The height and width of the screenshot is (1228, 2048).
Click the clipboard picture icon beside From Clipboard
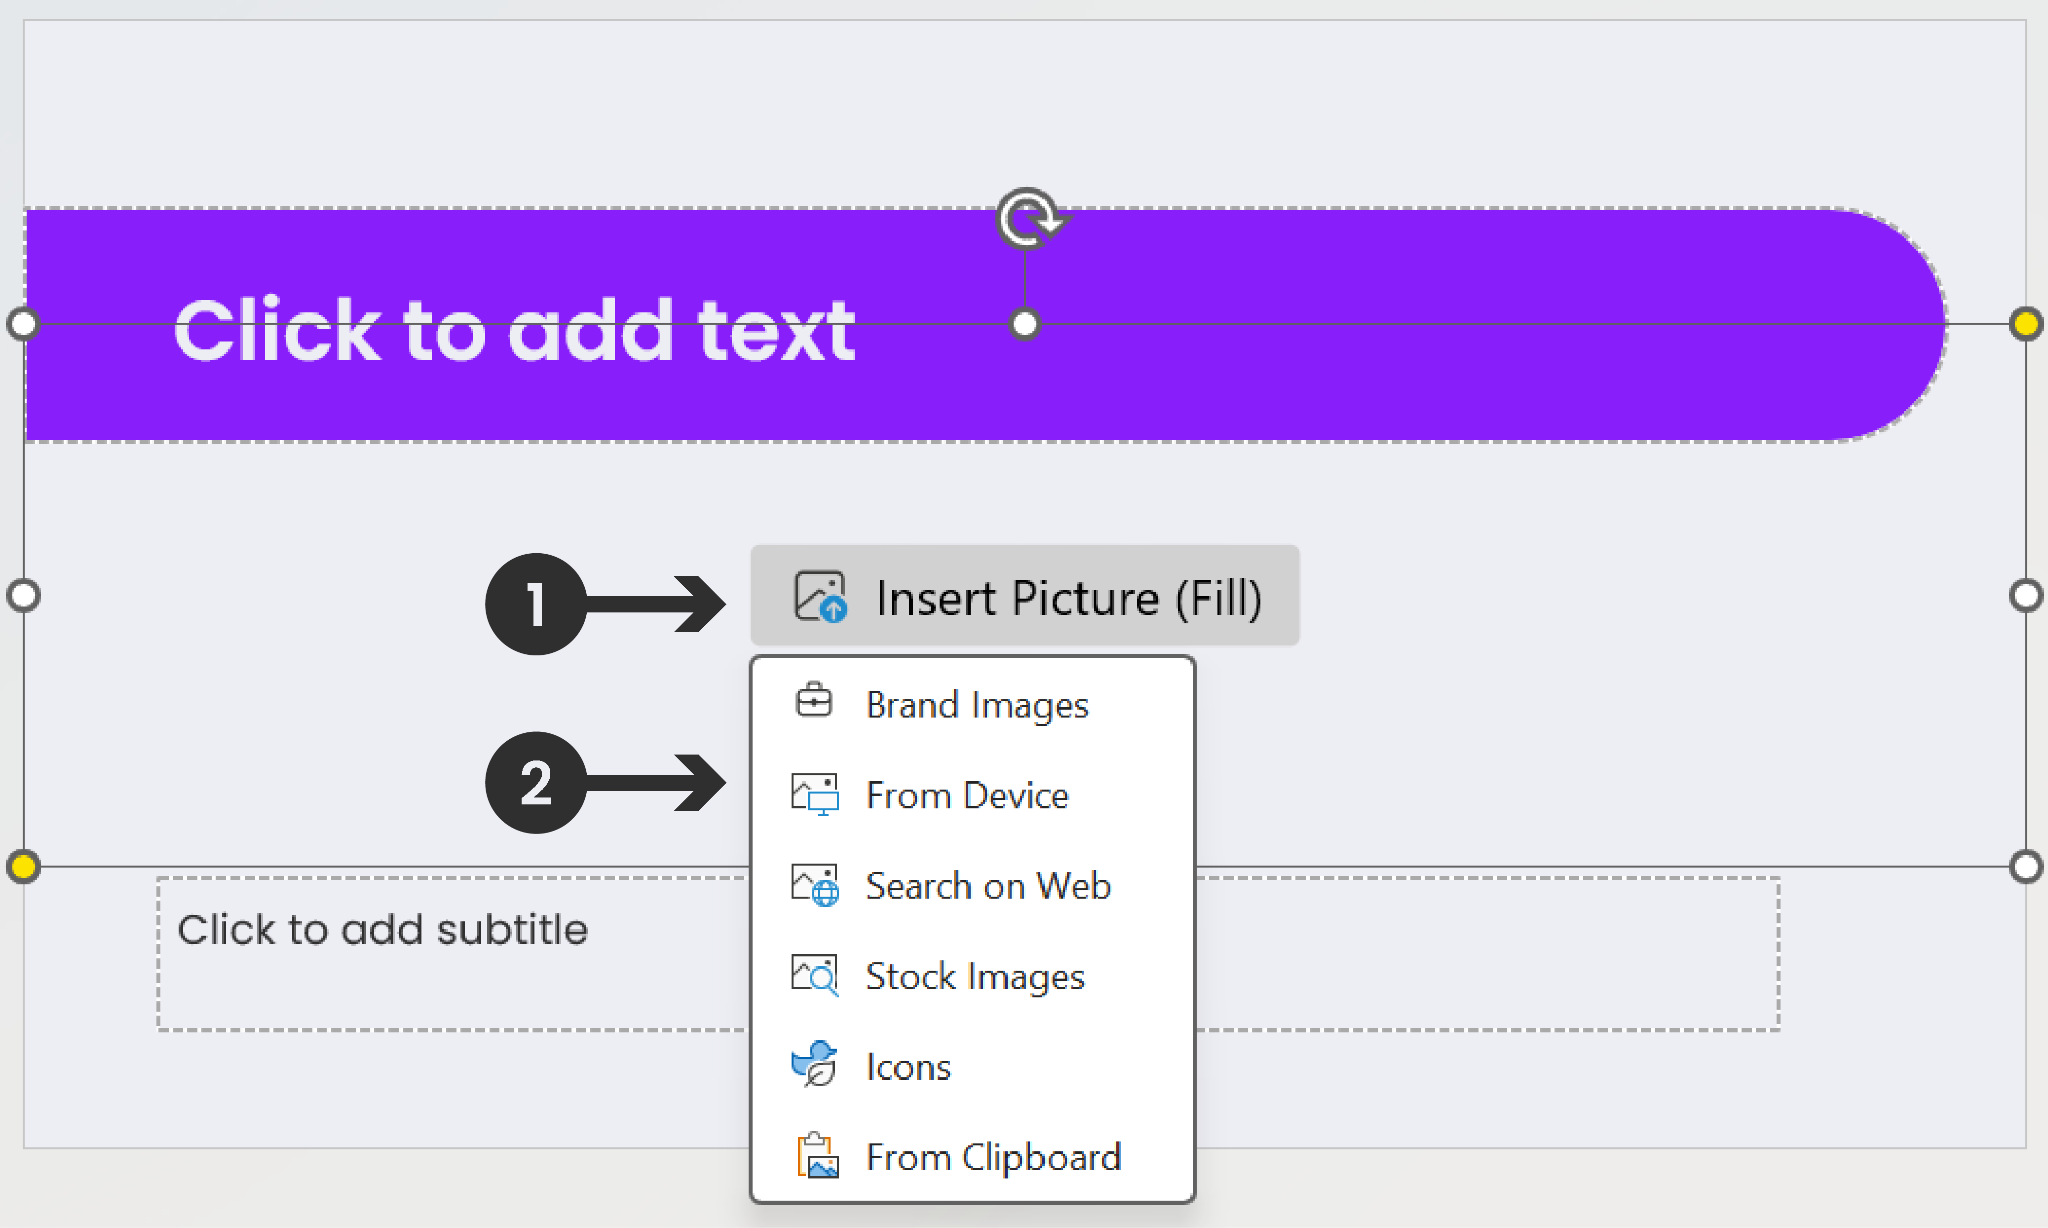click(x=818, y=1156)
